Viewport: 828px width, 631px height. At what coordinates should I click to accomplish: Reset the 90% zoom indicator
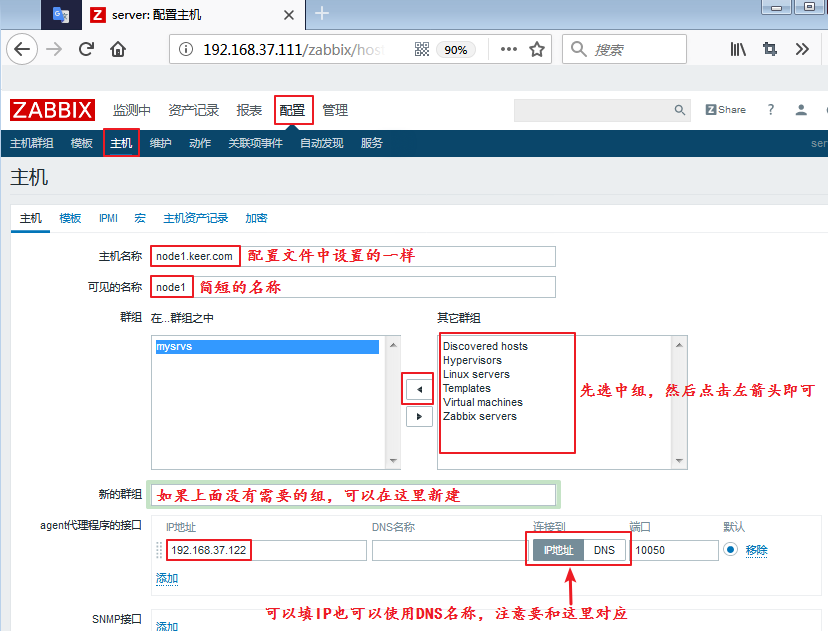pos(456,50)
